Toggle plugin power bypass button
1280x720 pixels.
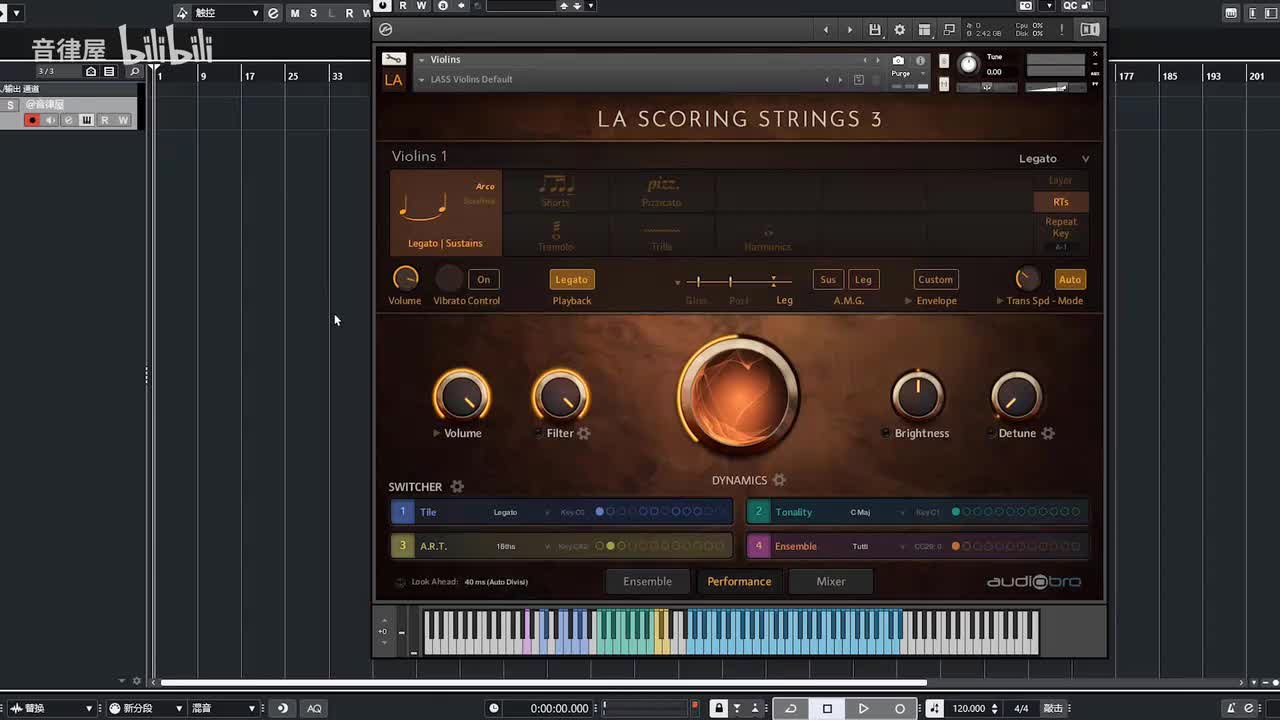[384, 6]
